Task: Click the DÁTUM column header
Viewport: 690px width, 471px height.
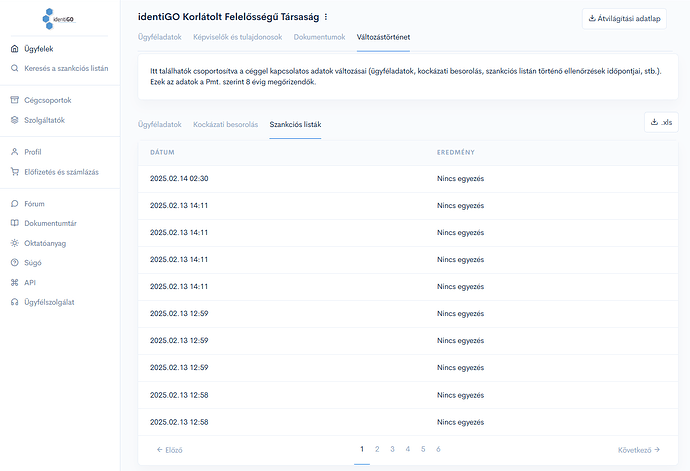Action: [162, 152]
